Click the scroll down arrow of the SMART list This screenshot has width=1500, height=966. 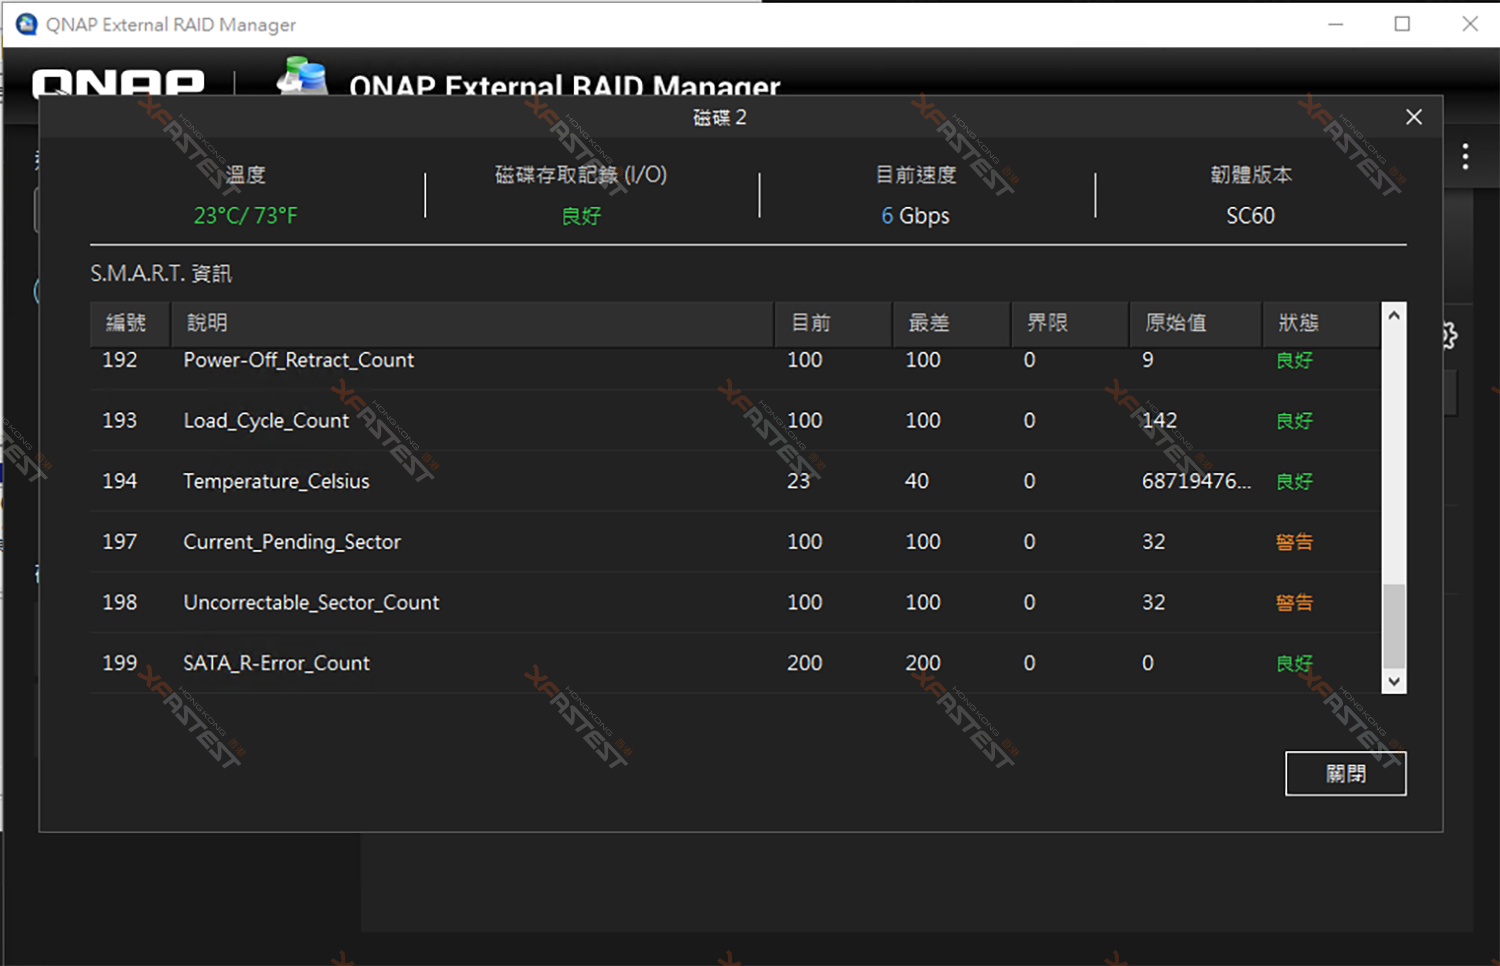coord(1394,681)
